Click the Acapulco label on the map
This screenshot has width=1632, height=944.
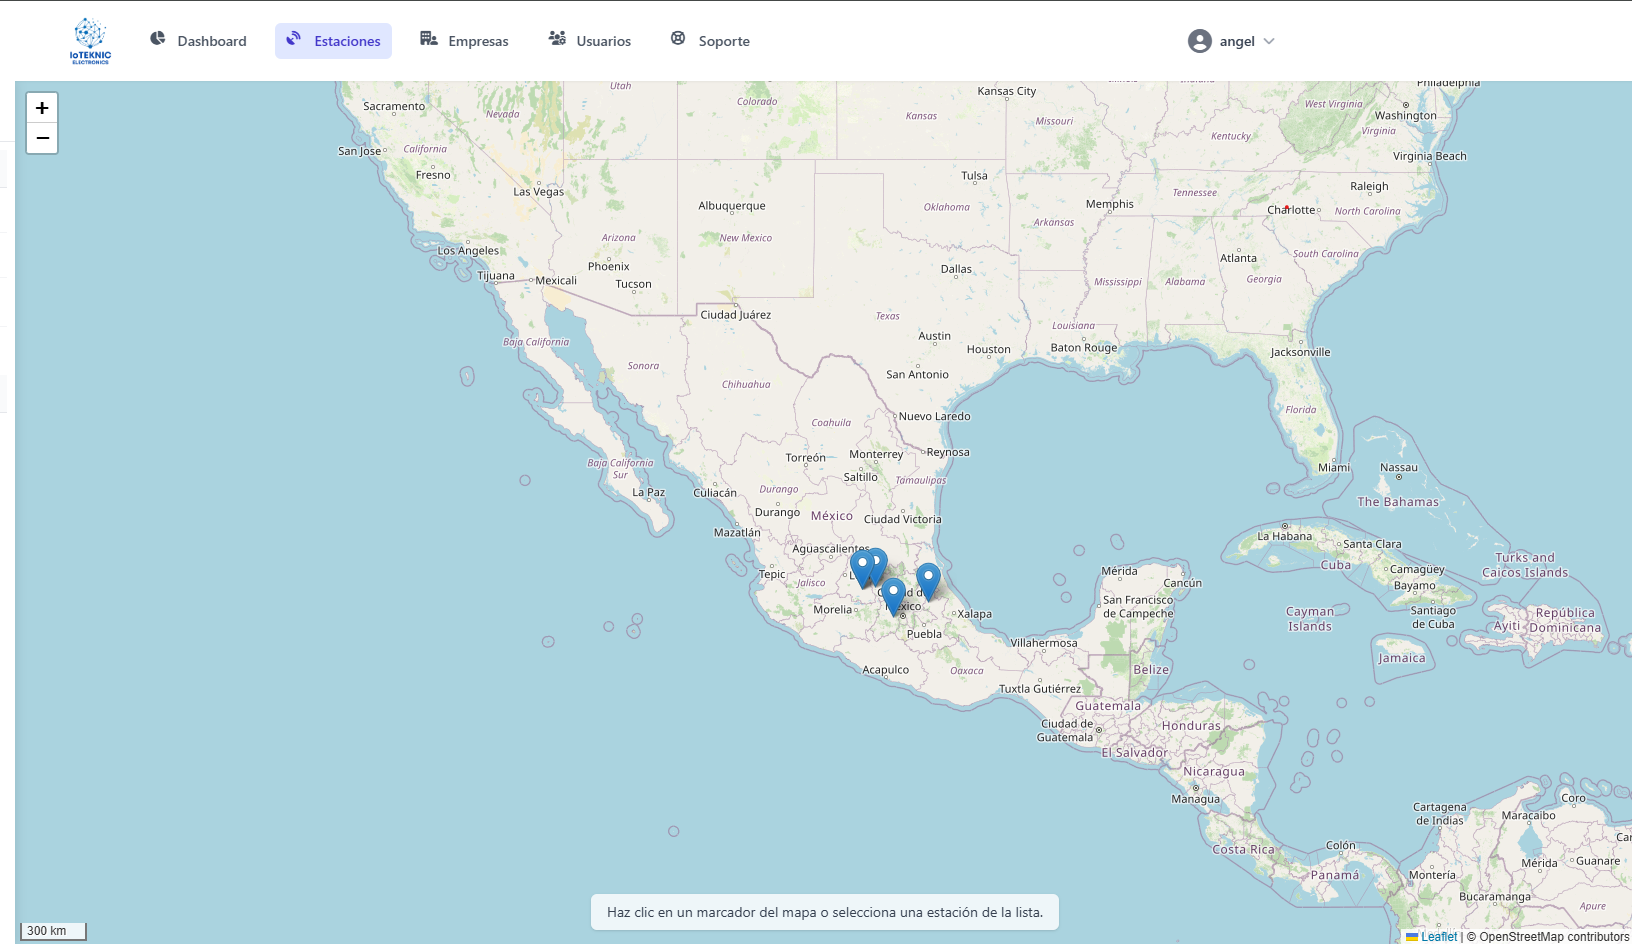click(886, 670)
